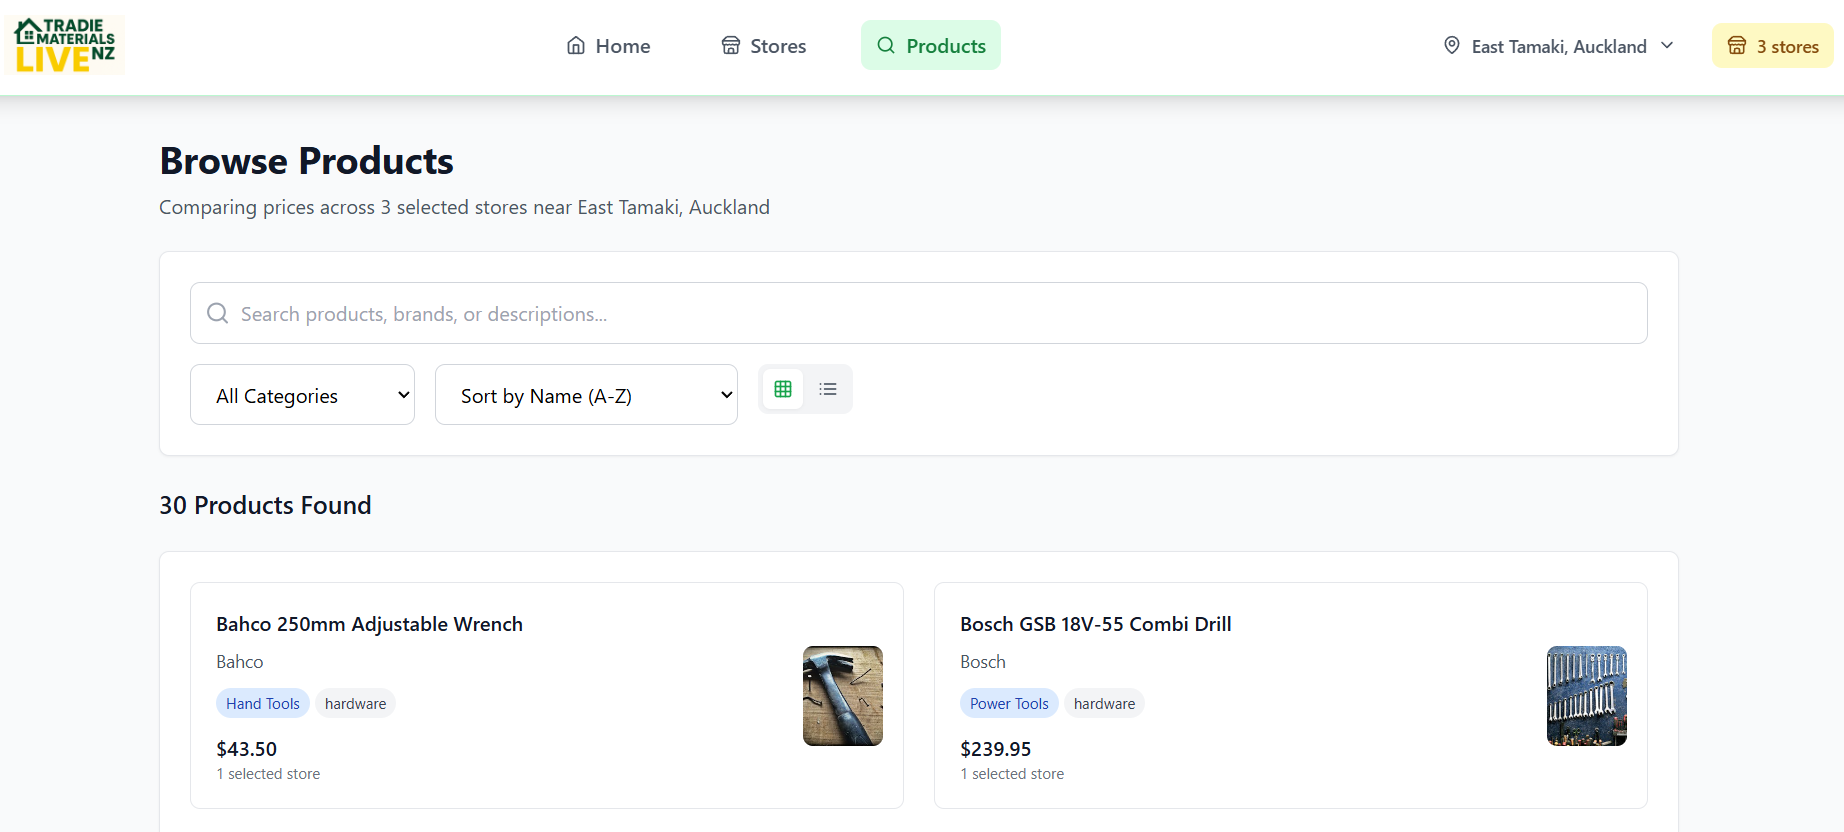Click the Bosch brand name text
The image size is (1844, 832).
click(983, 662)
